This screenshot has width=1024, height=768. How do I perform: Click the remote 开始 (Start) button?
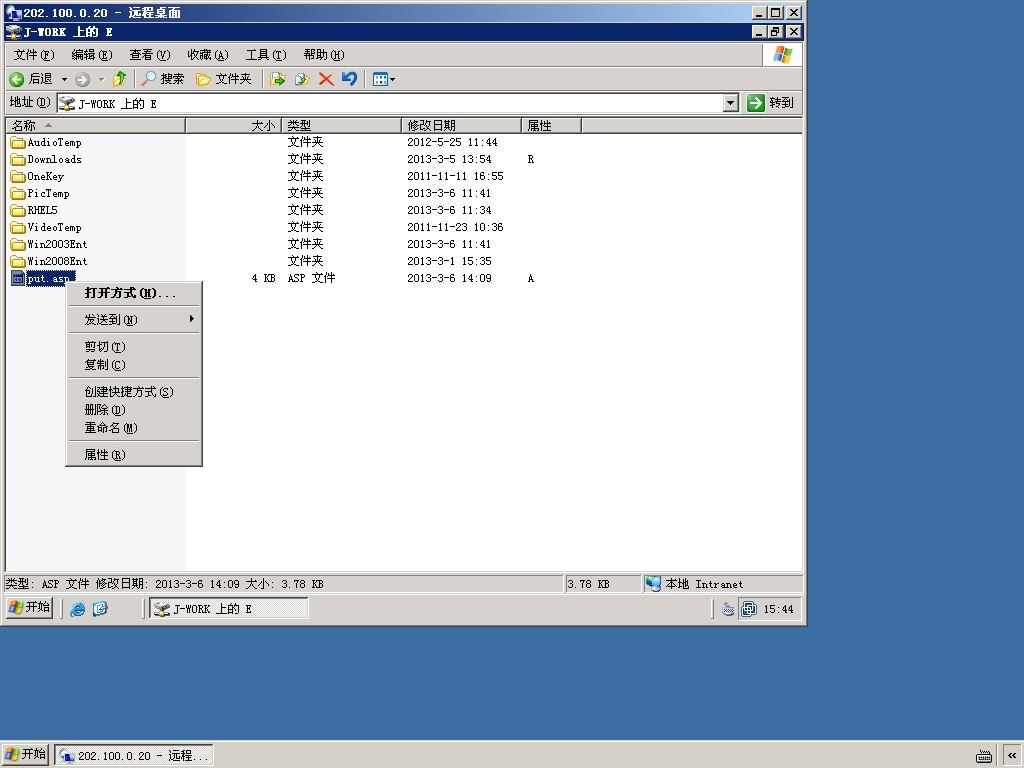29,607
